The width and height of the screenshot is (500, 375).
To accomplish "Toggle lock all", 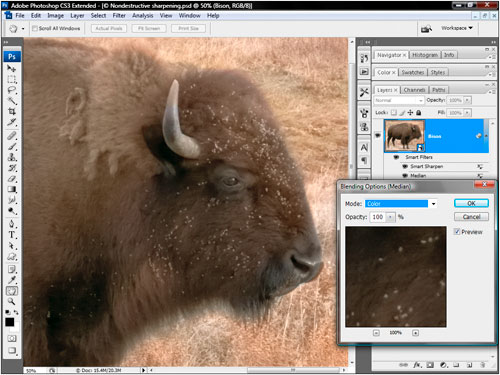I will click(418, 113).
